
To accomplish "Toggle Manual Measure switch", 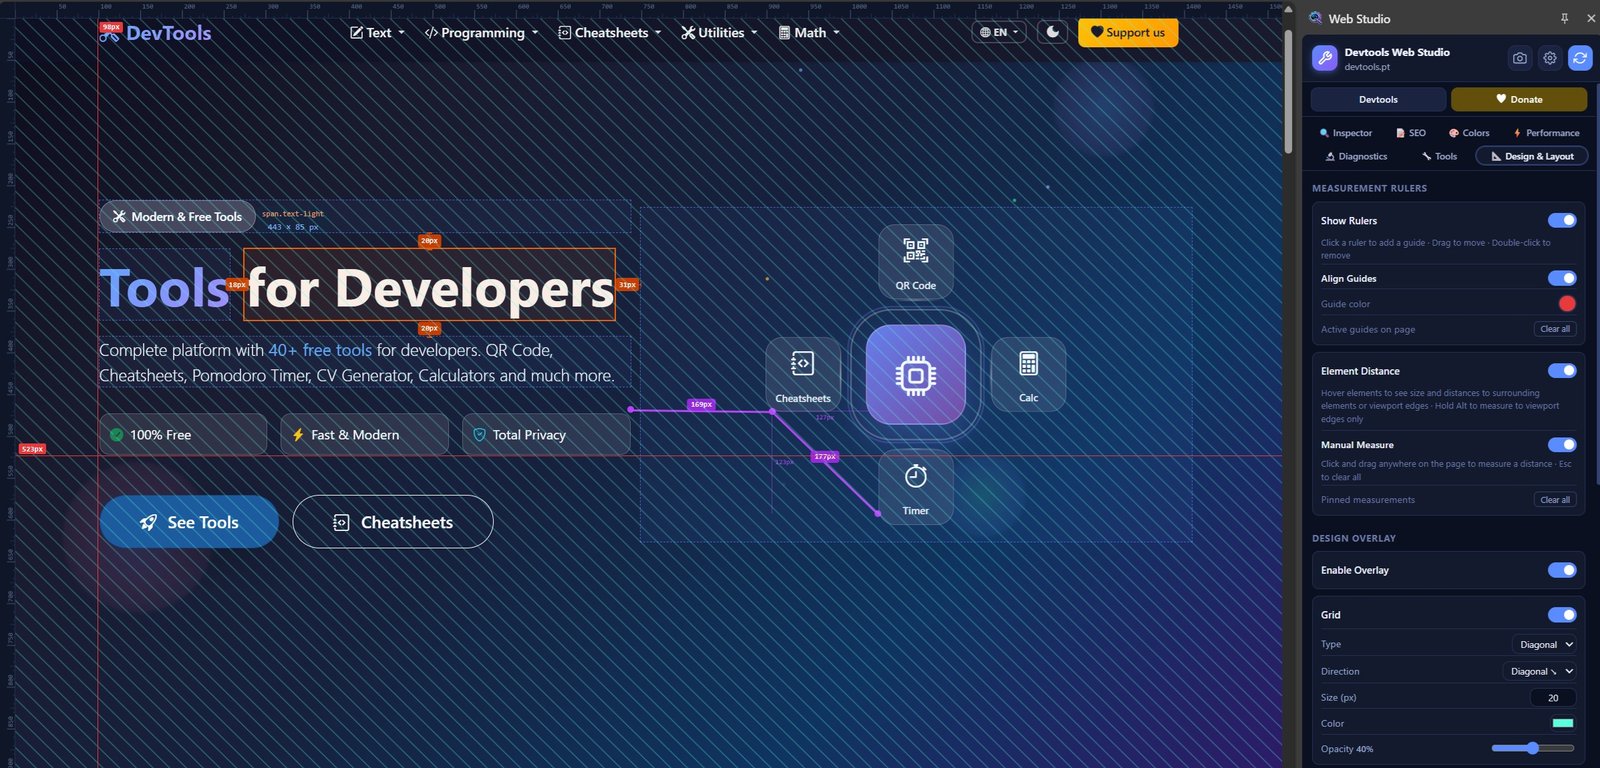I will click(x=1562, y=444).
